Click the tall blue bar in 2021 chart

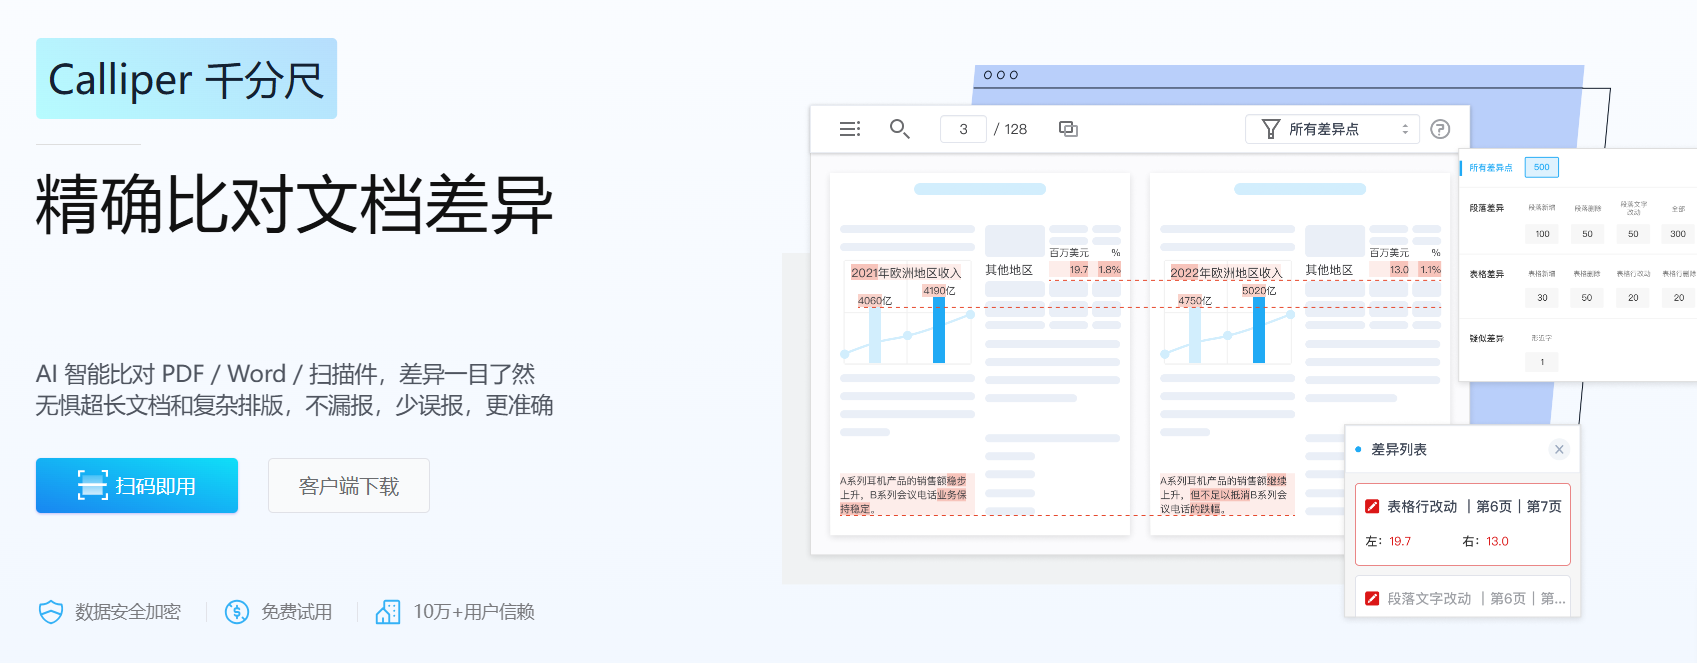pos(939,330)
